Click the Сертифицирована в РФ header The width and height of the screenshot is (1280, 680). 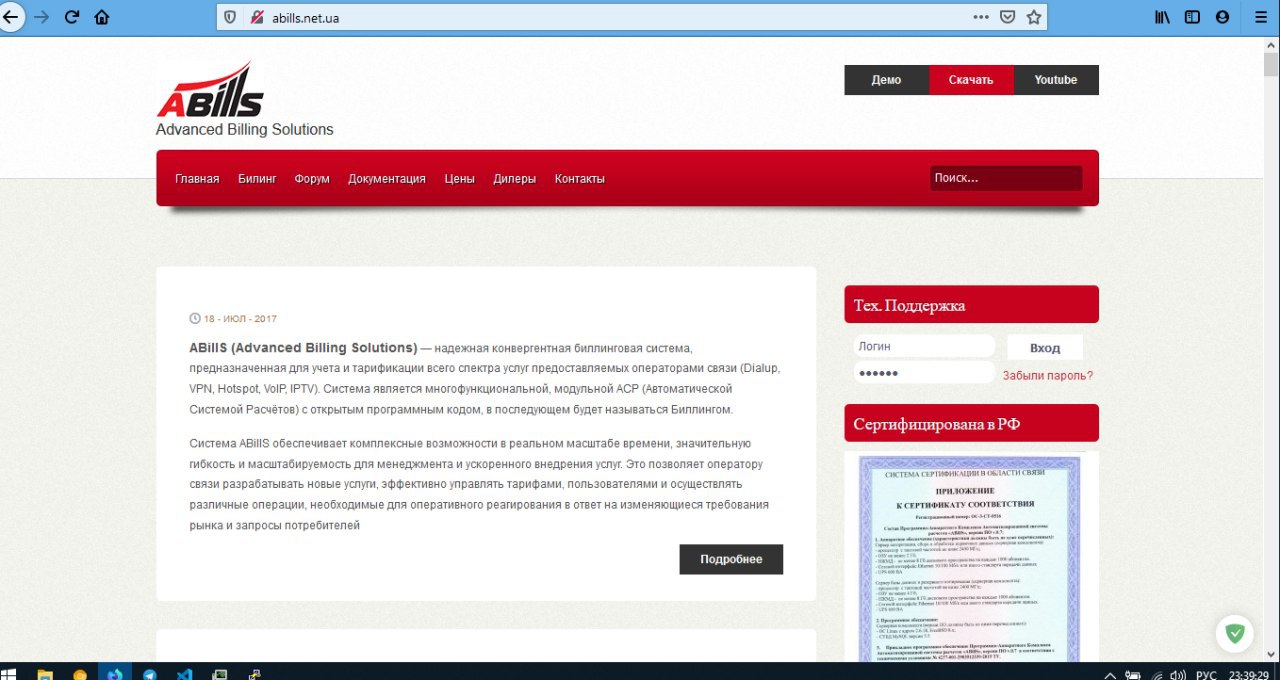click(971, 424)
